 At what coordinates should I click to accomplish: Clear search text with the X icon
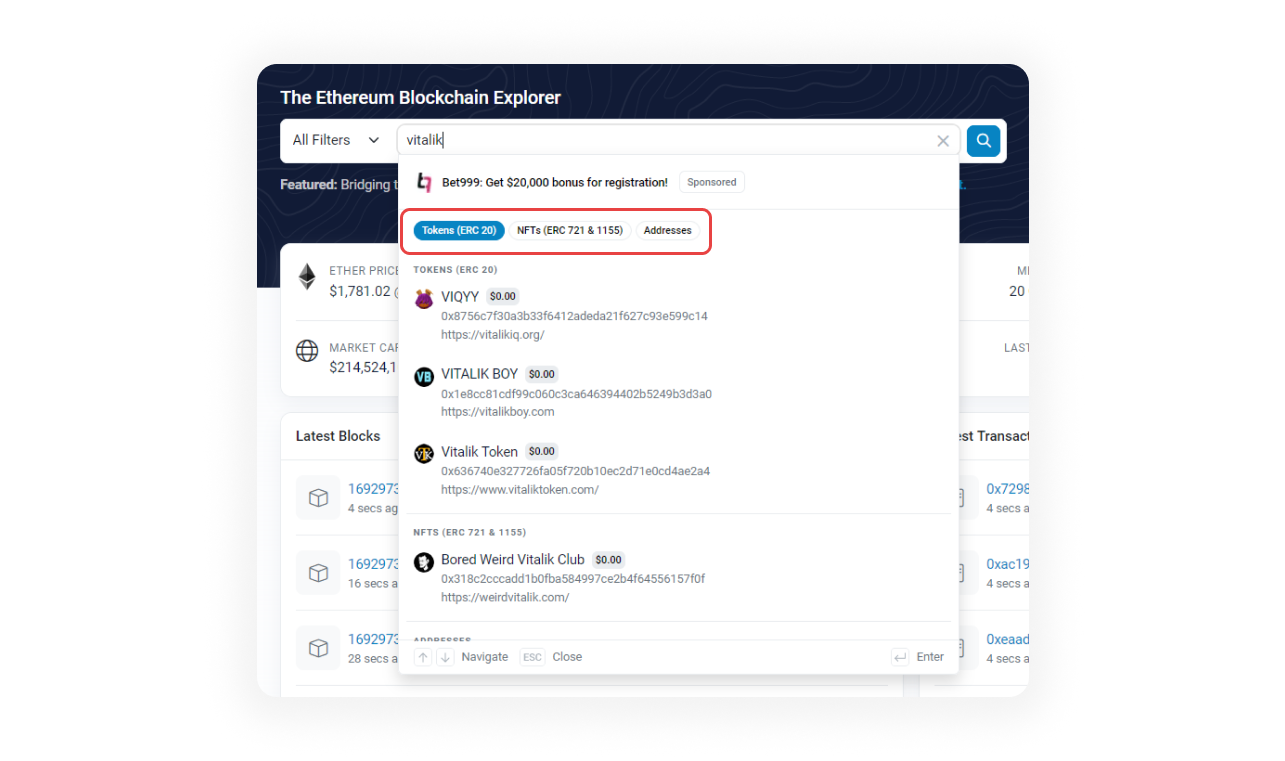pyautogui.click(x=942, y=141)
